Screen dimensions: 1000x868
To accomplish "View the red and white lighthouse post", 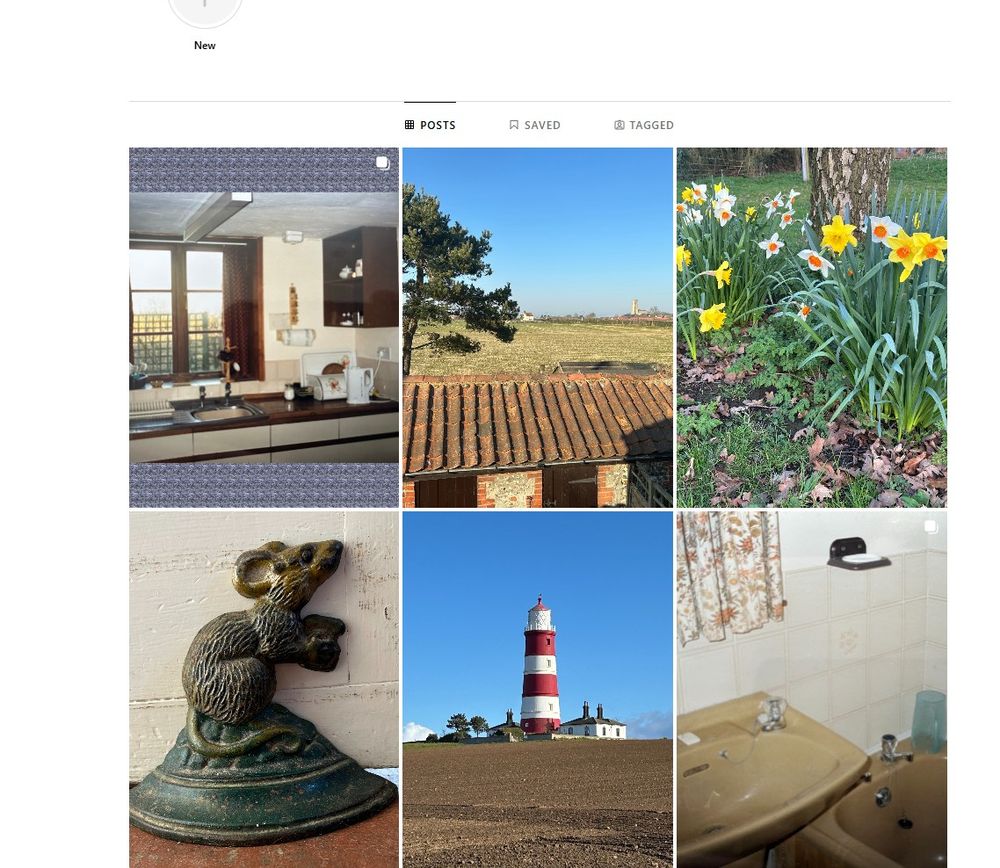I will [538, 689].
